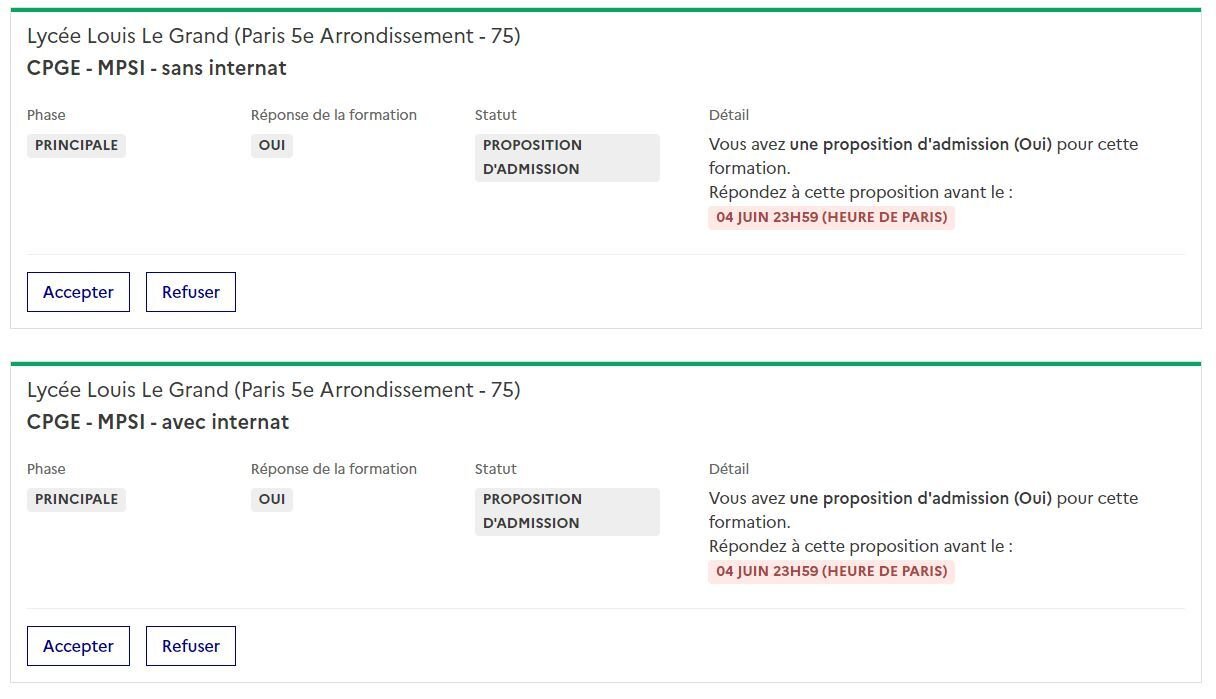Image resolution: width=1216 pixels, height=699 pixels.
Task: Click the OUI badge for the avec internat formation
Action: 272,499
